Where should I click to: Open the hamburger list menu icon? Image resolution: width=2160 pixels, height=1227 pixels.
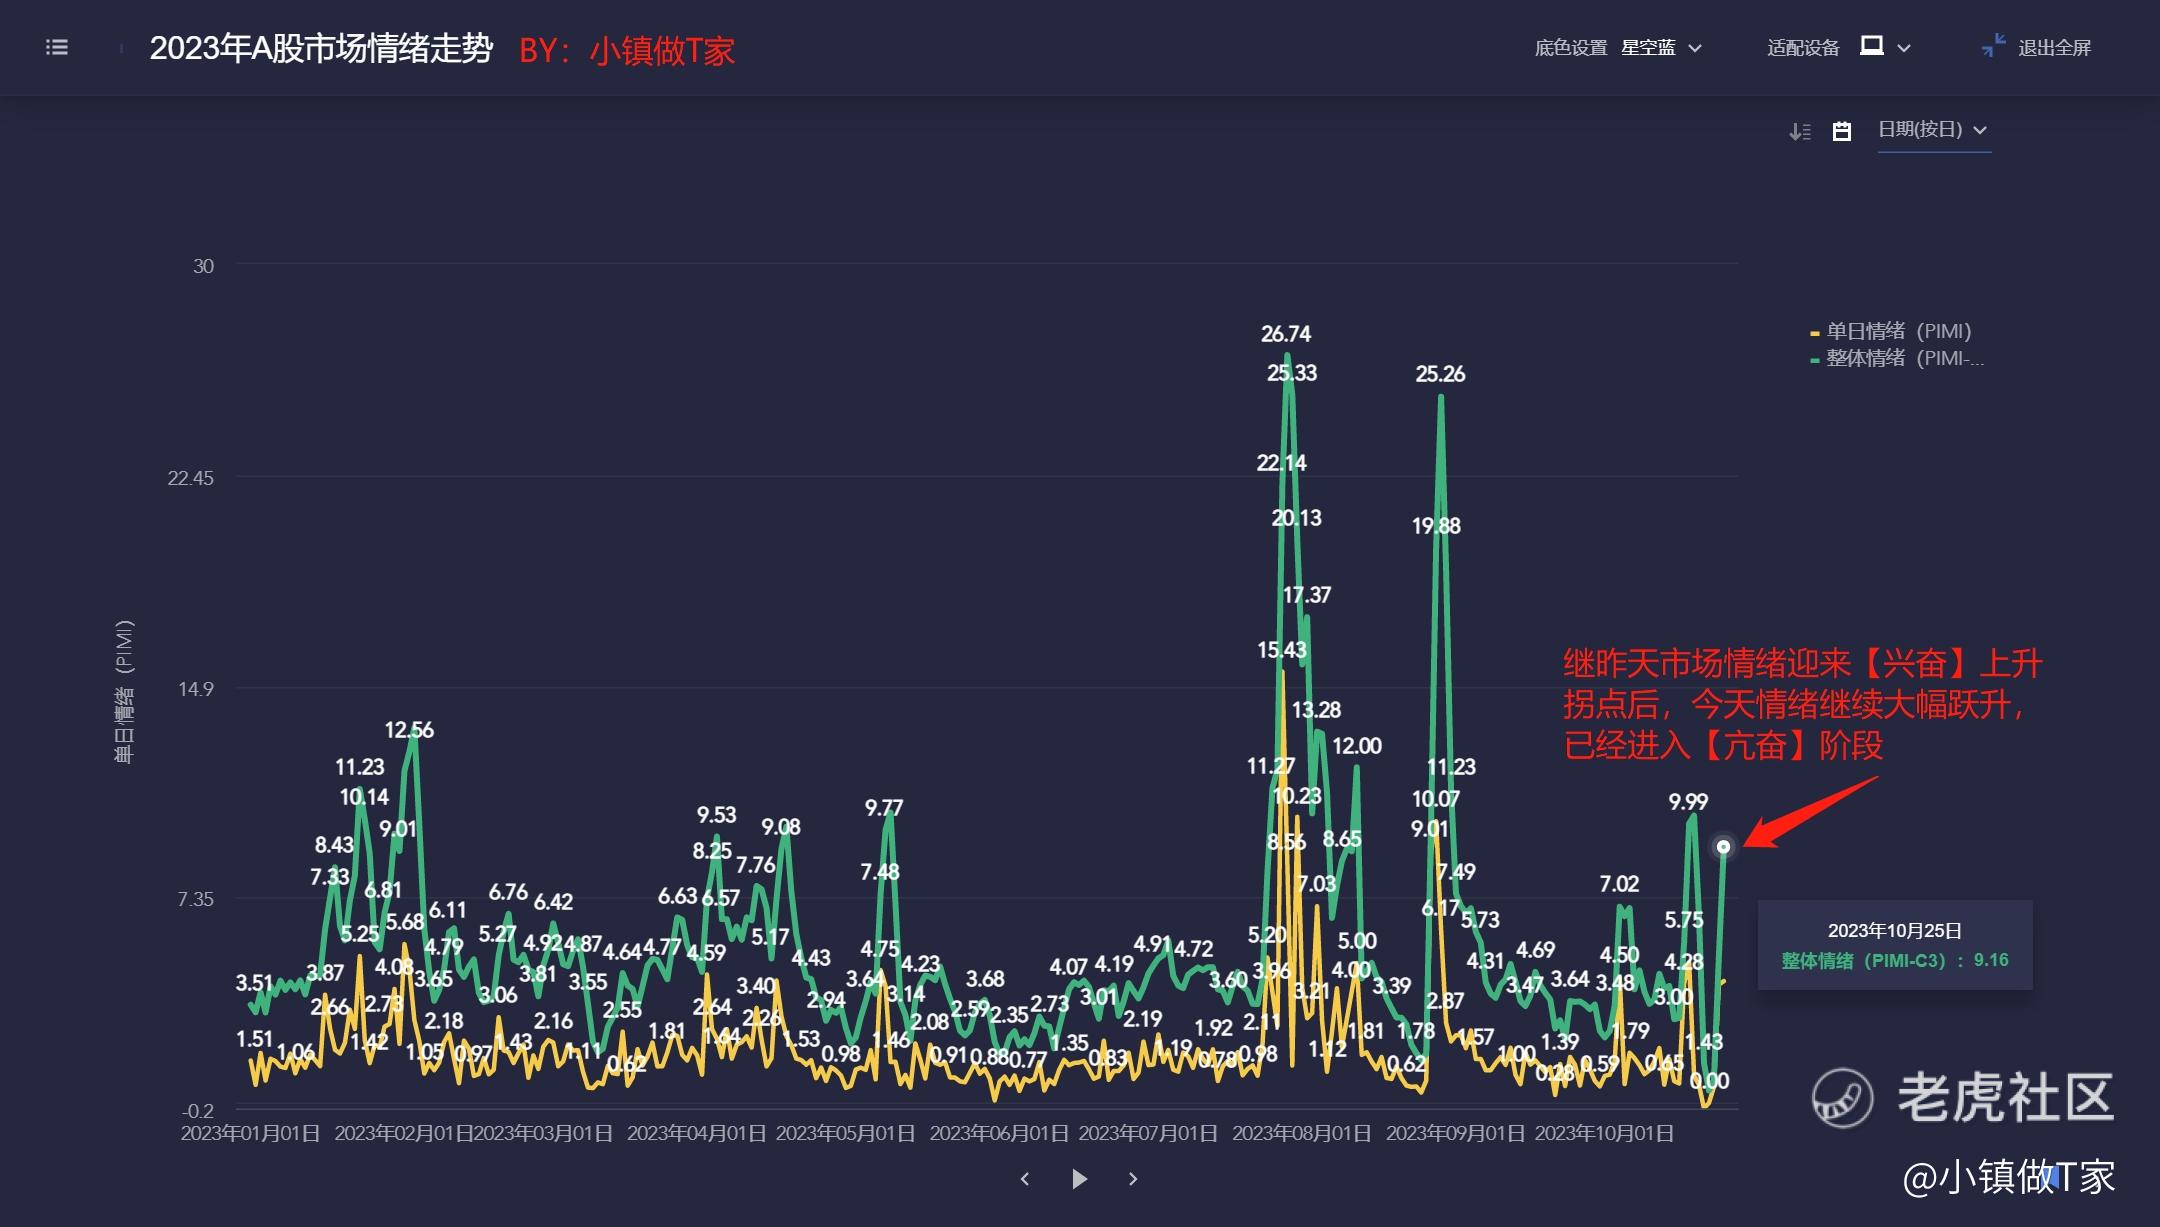click(x=57, y=47)
